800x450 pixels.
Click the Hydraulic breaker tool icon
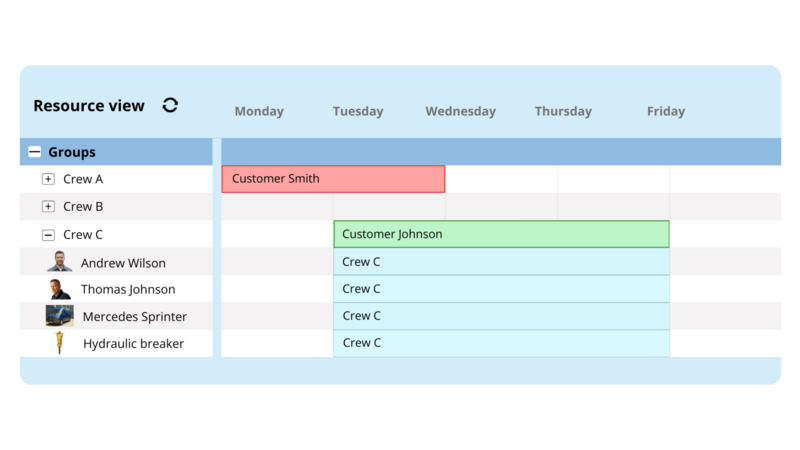(x=60, y=343)
